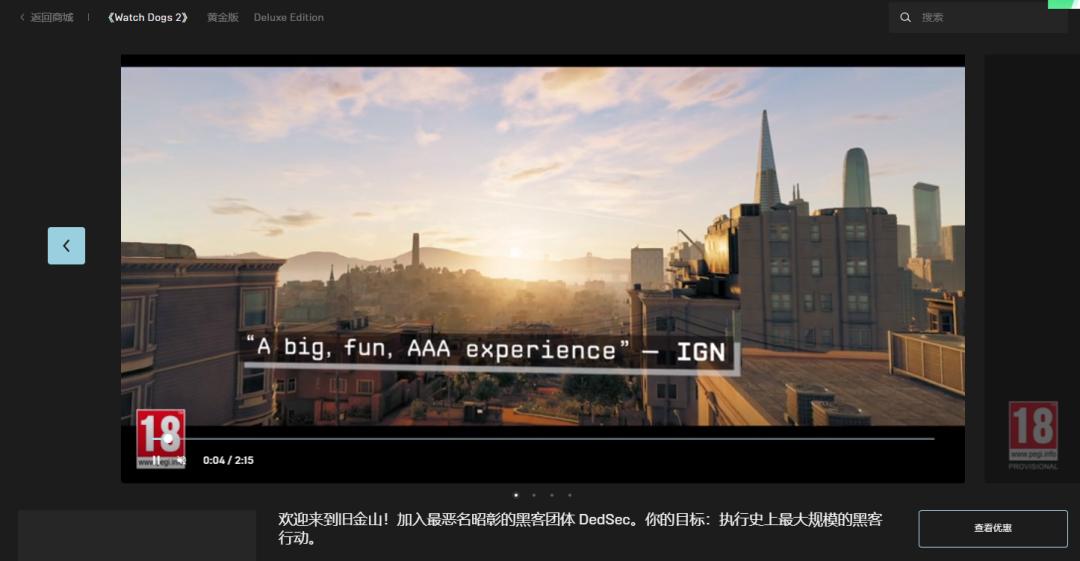Select the first carousel dot
This screenshot has width=1080, height=561.
tap(516, 495)
